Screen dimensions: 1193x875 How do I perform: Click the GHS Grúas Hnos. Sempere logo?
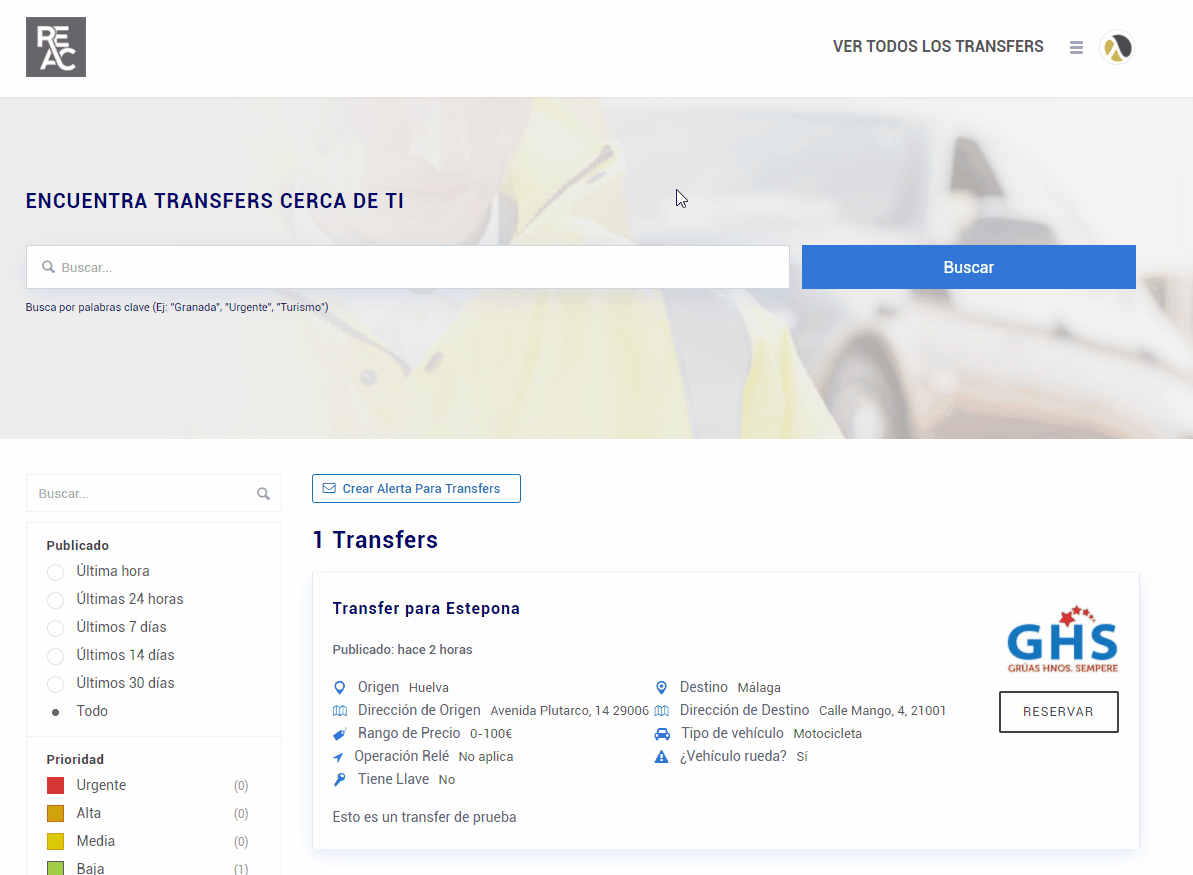pos(1061,640)
